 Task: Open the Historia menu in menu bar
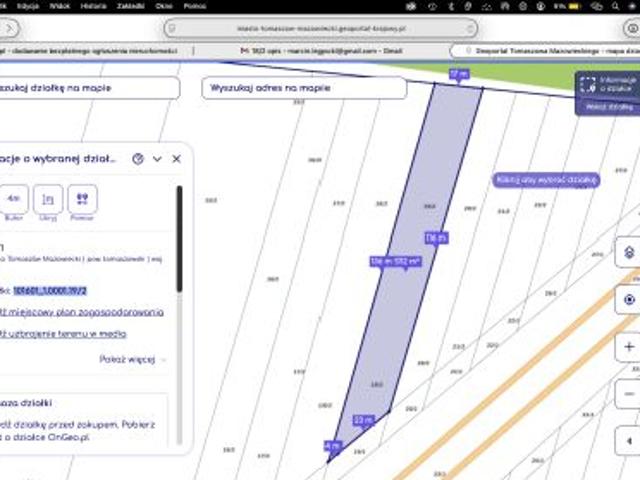click(x=93, y=6)
